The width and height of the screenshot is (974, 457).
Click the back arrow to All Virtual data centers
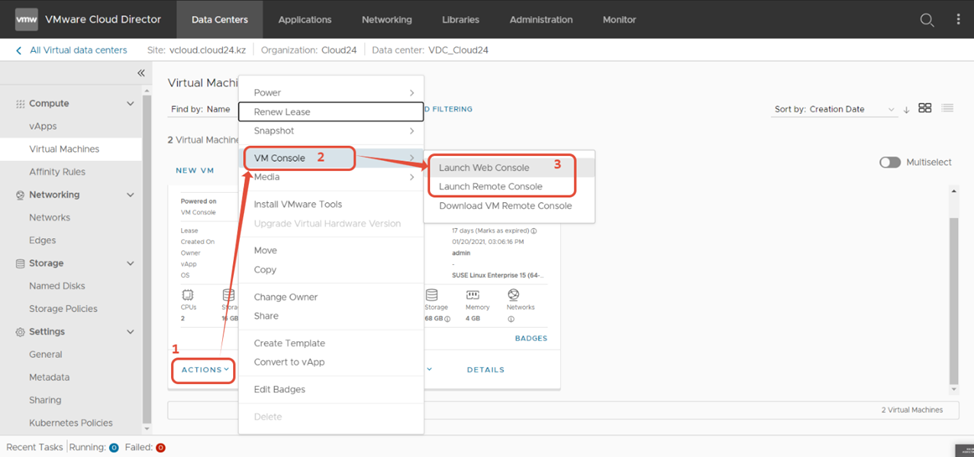click(18, 50)
